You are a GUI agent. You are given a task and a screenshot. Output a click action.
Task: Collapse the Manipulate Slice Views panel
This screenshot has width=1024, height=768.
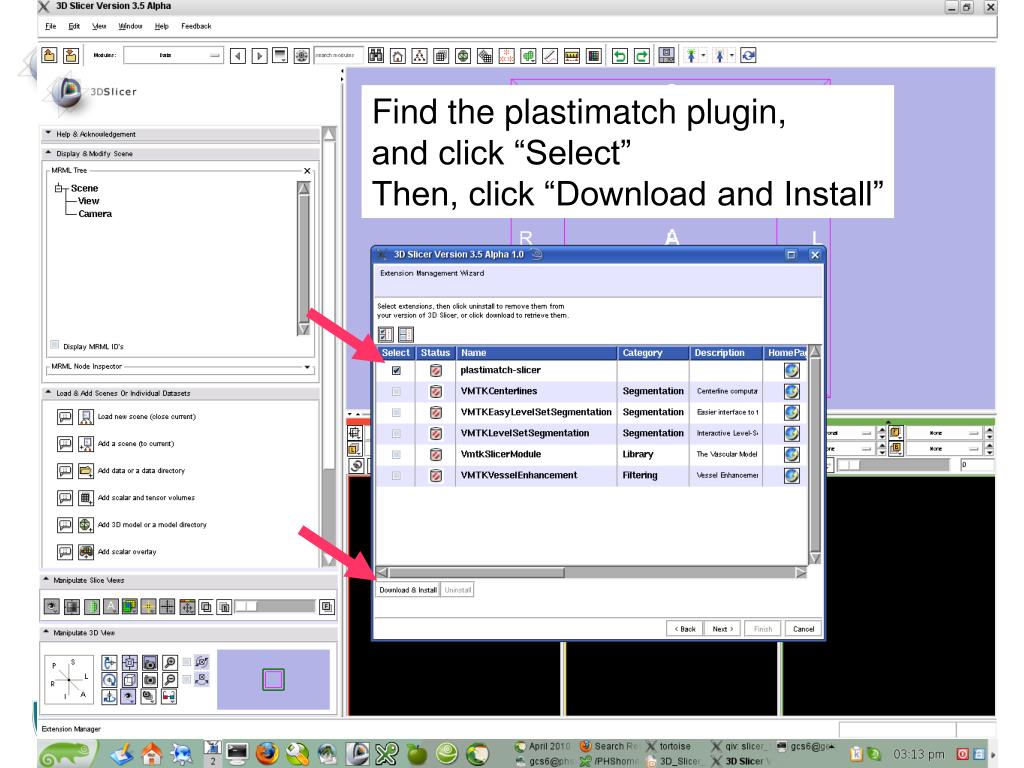[x=46, y=580]
